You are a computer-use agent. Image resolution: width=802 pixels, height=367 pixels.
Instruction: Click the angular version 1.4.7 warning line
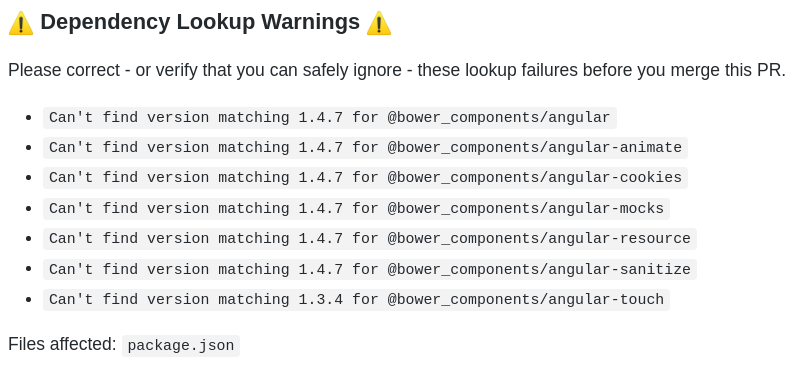point(330,118)
